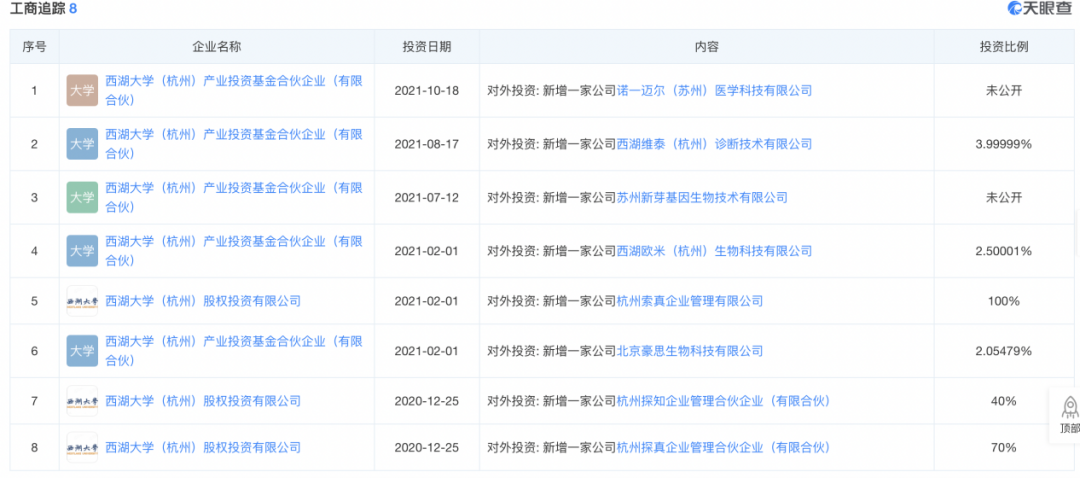Click the date 2021-08-17
Screen dimensions: 1080x478
[x=427, y=144]
